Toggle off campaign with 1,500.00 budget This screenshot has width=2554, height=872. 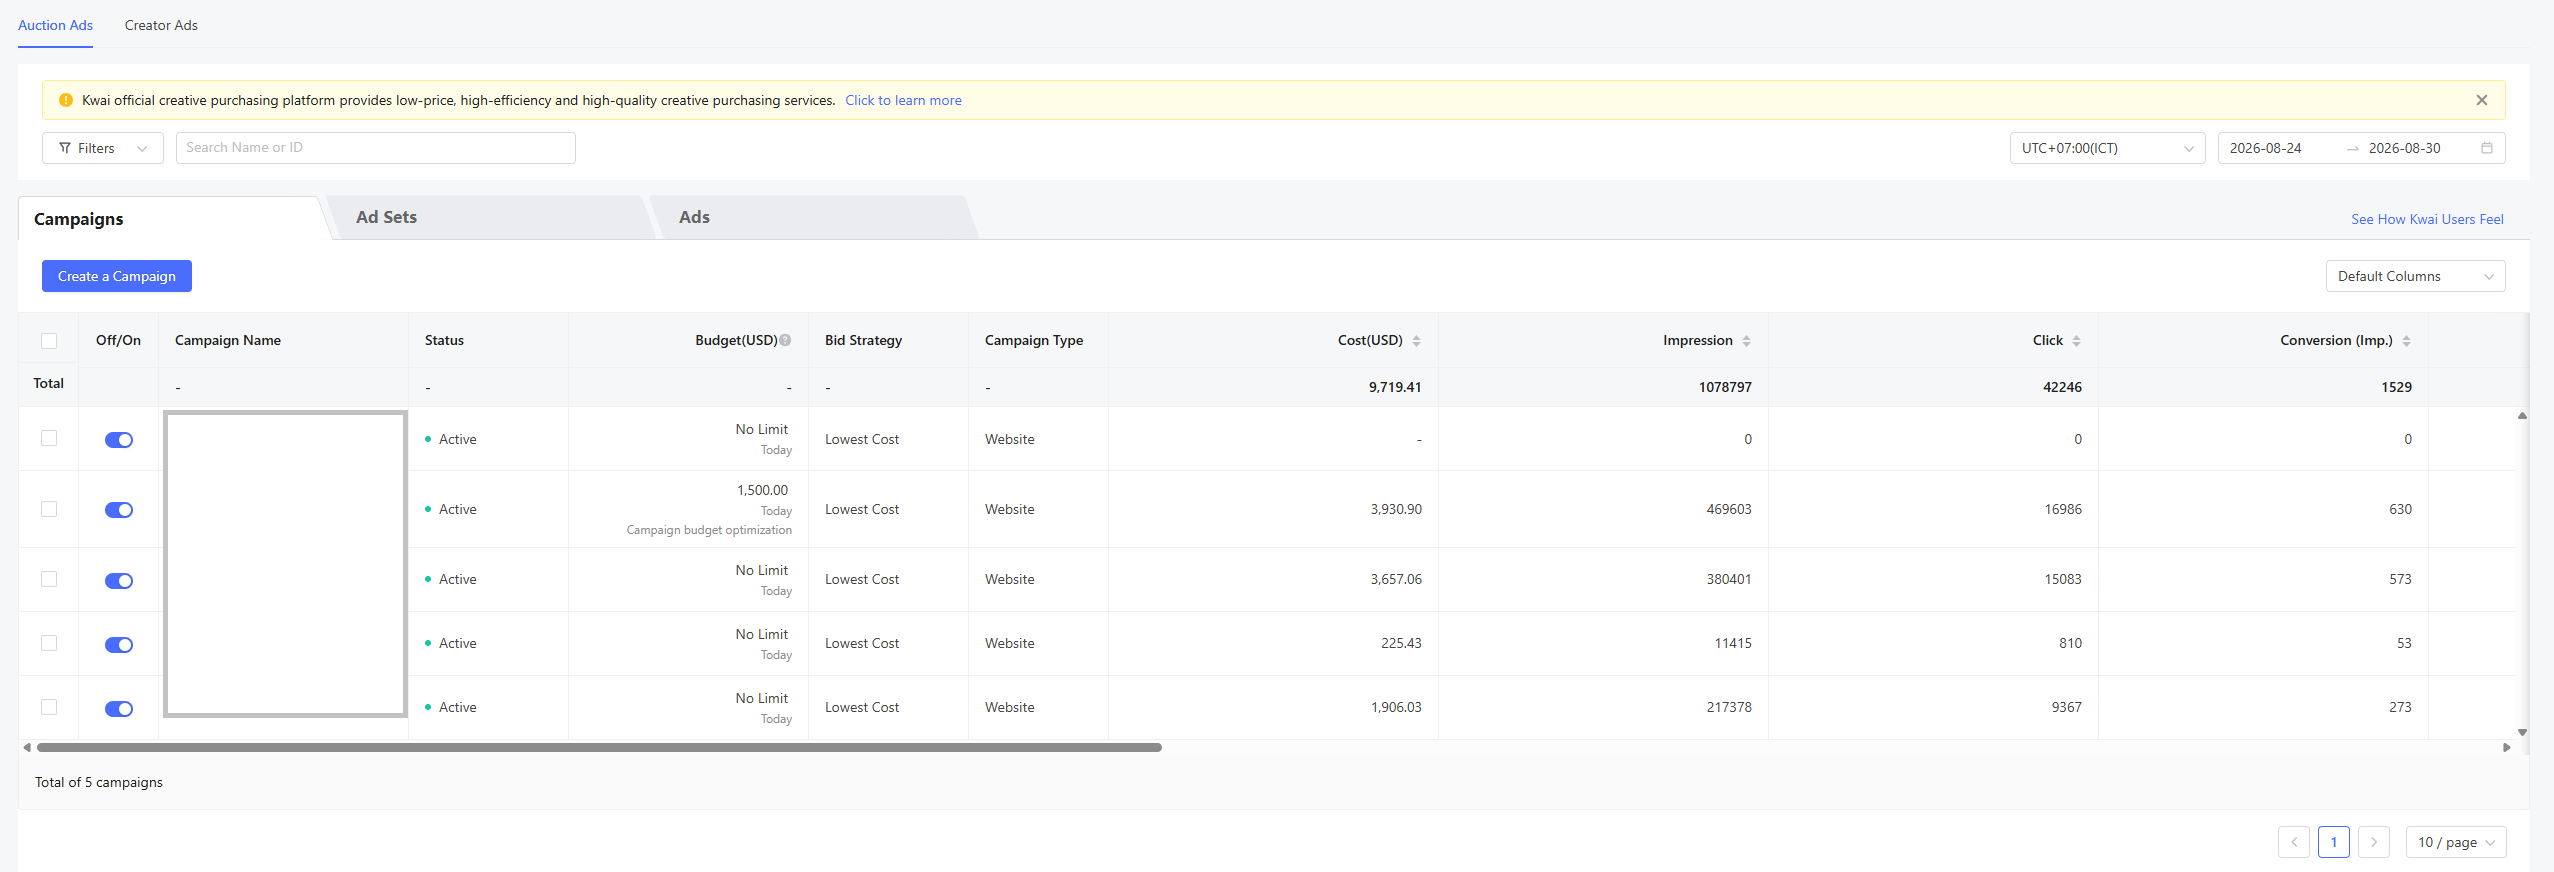[119, 510]
